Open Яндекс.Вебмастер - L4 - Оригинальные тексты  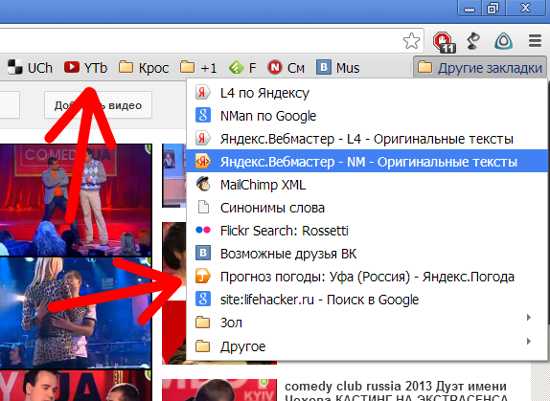click(x=367, y=139)
